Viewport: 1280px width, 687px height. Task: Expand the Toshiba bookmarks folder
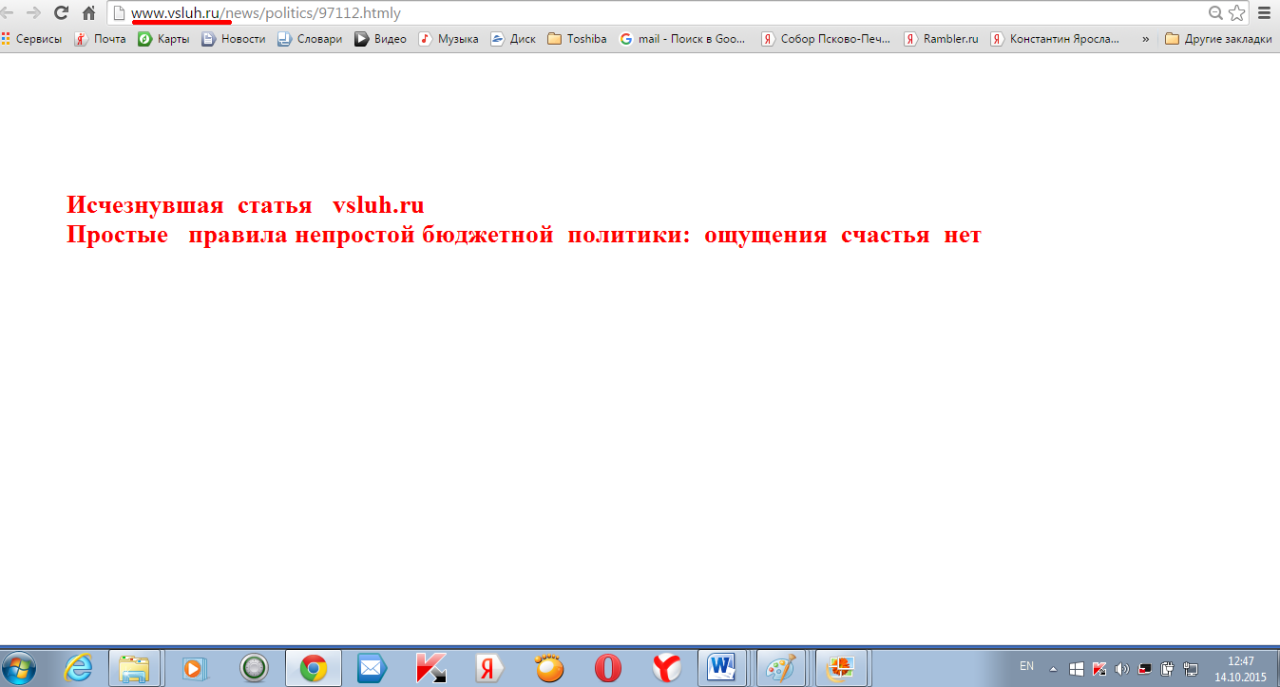(x=577, y=39)
